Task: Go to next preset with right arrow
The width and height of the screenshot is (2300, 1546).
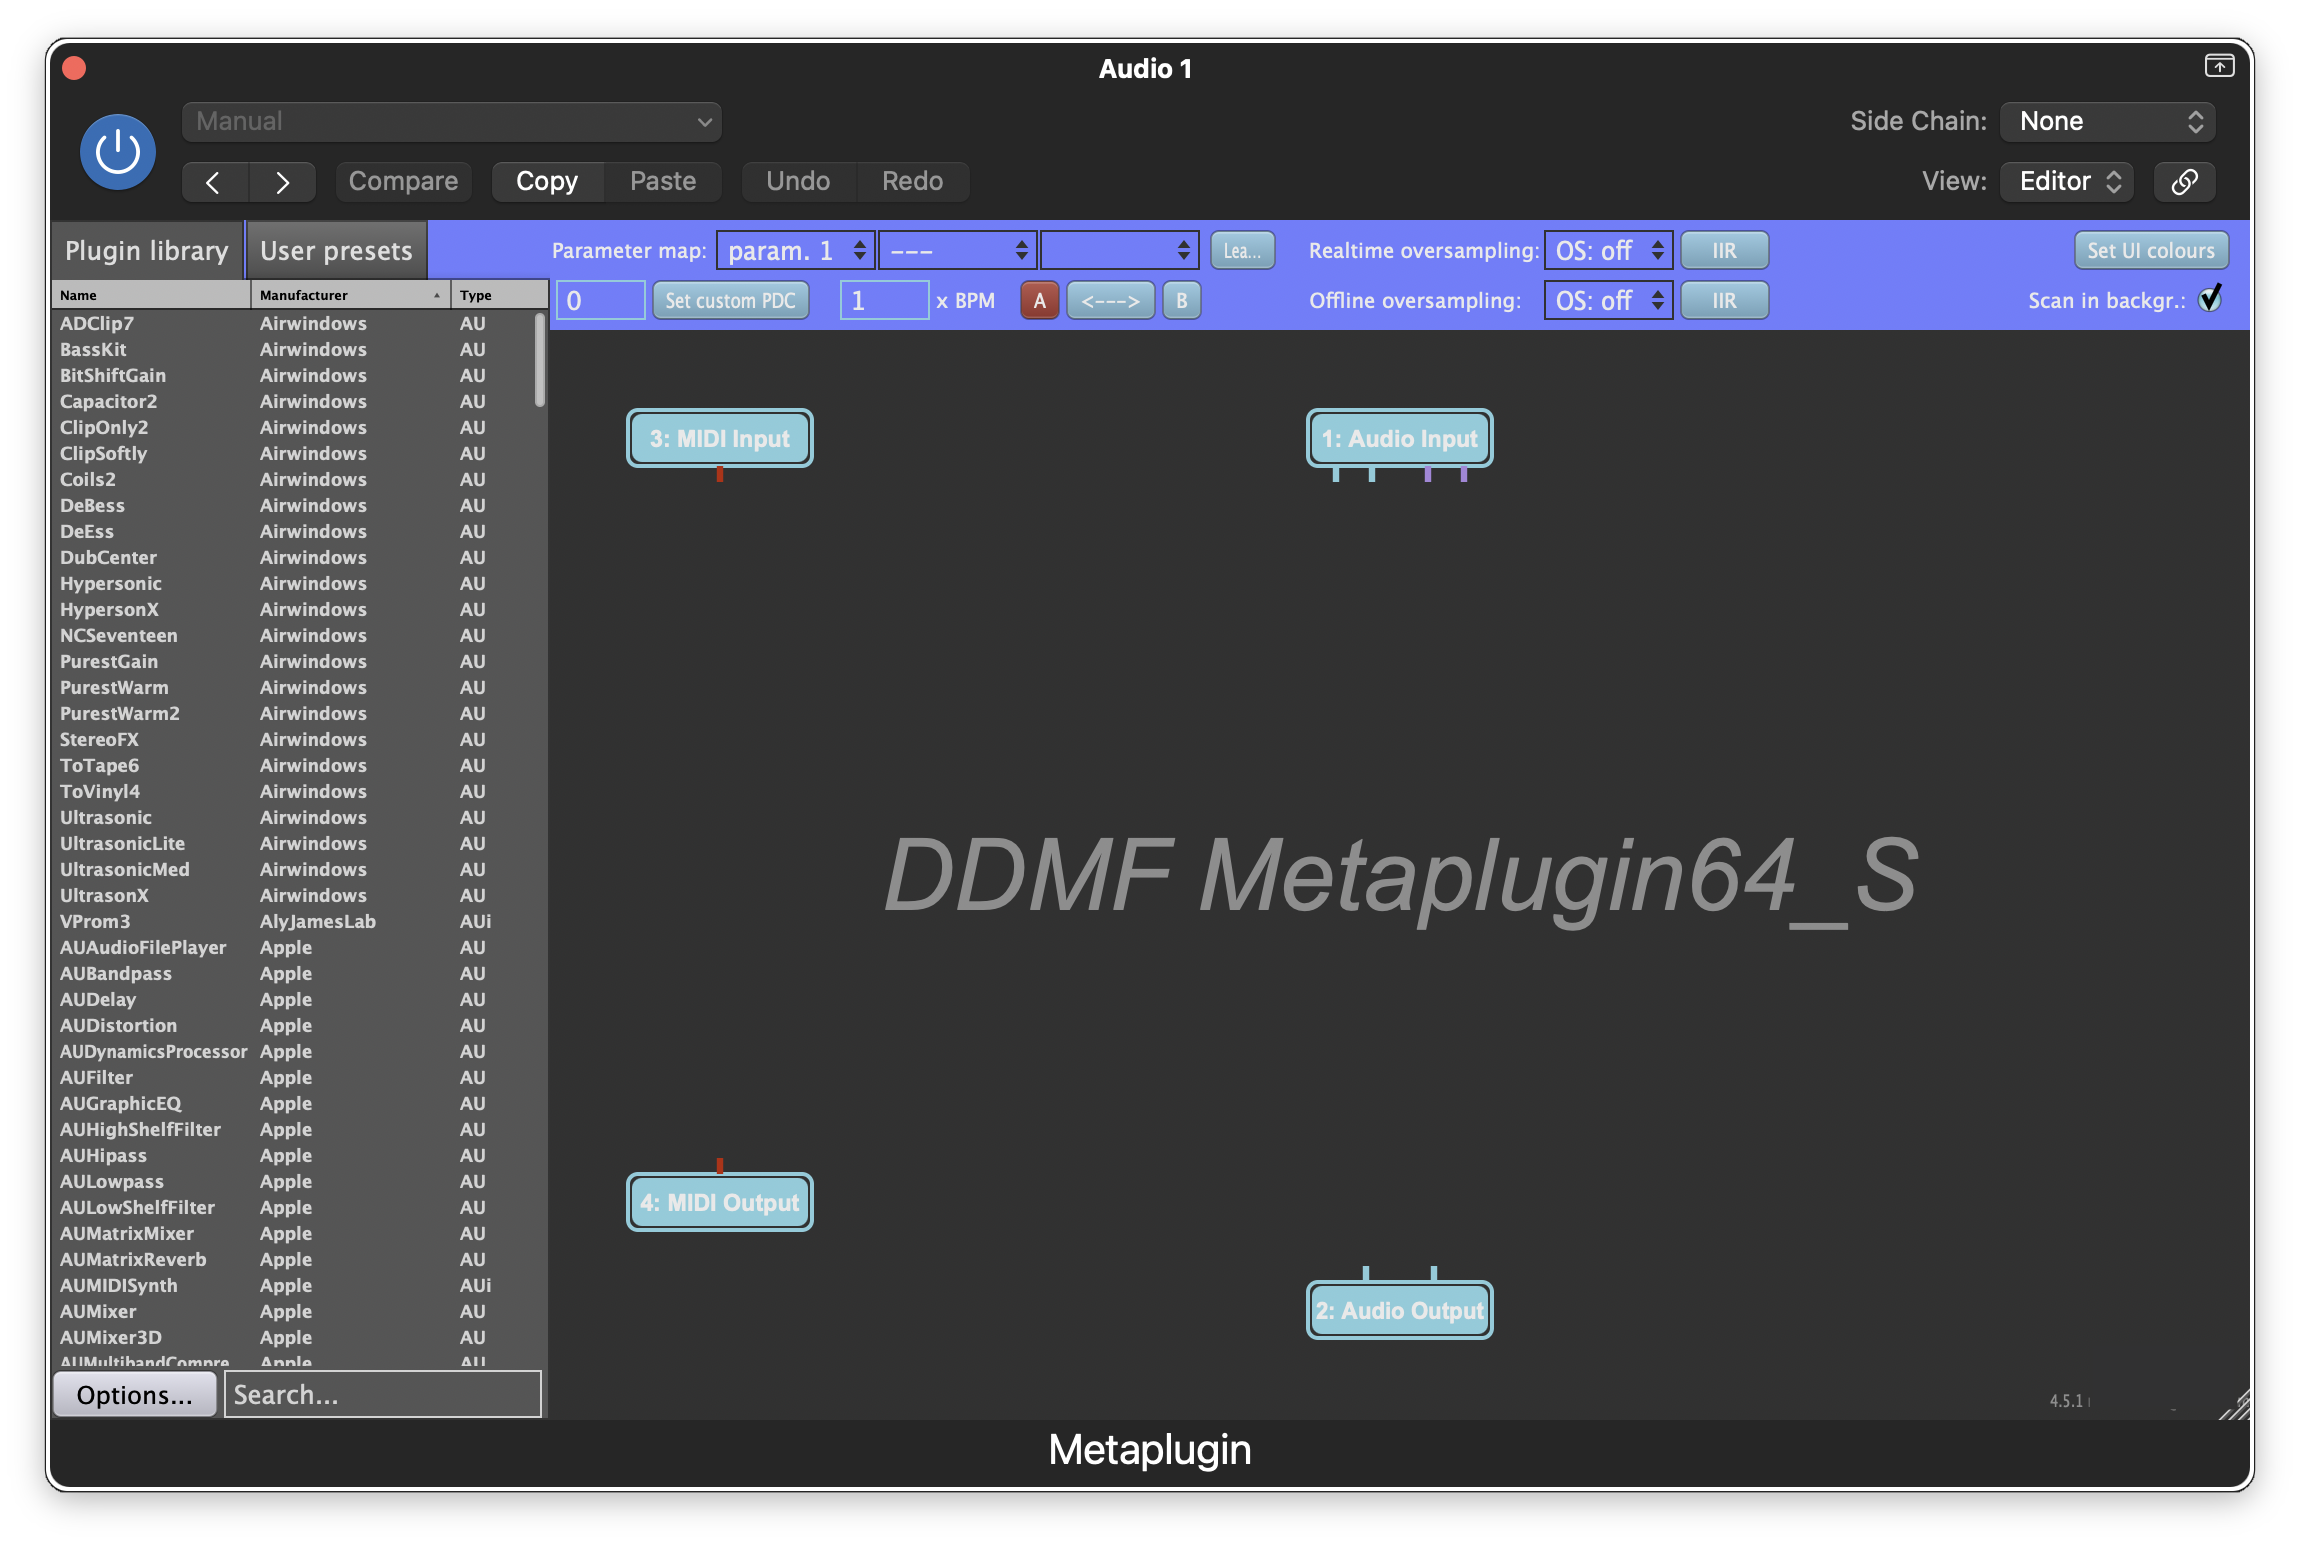Action: pyautogui.click(x=283, y=181)
